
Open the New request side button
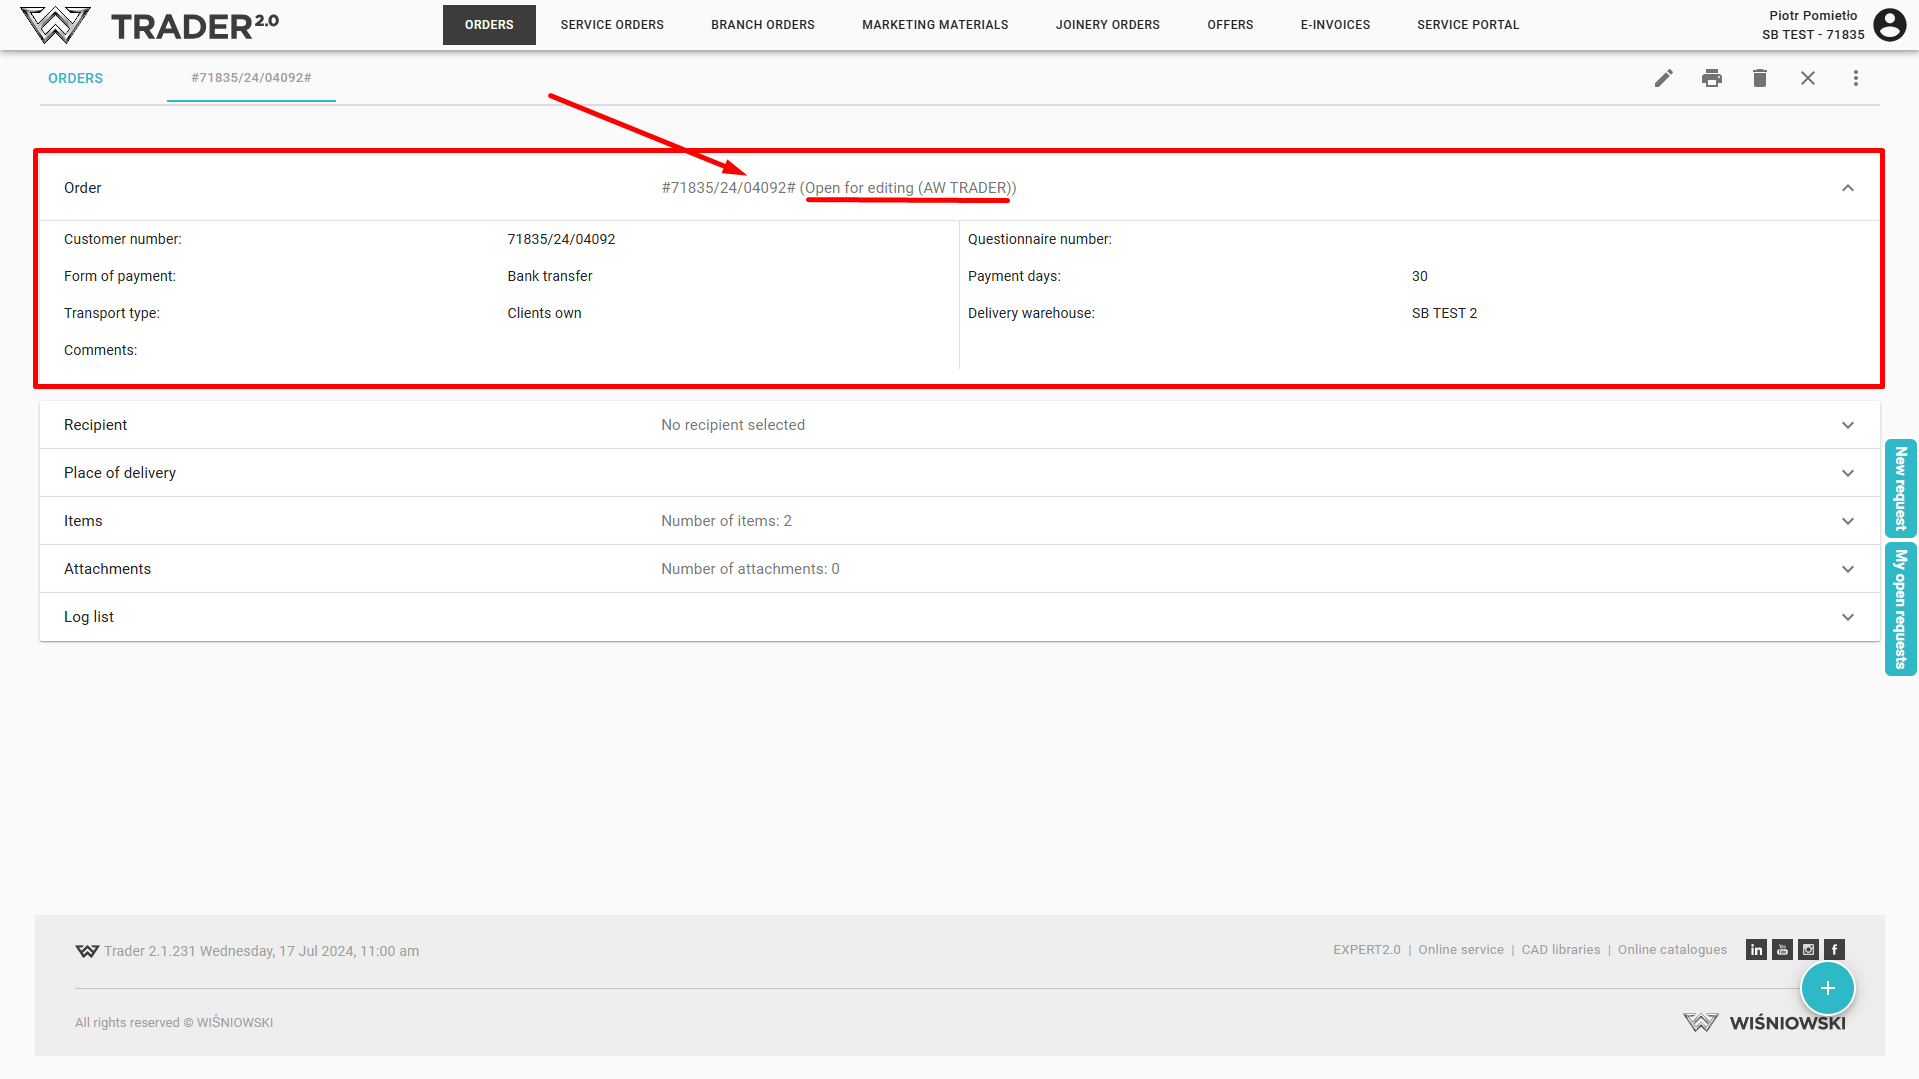tap(1900, 488)
